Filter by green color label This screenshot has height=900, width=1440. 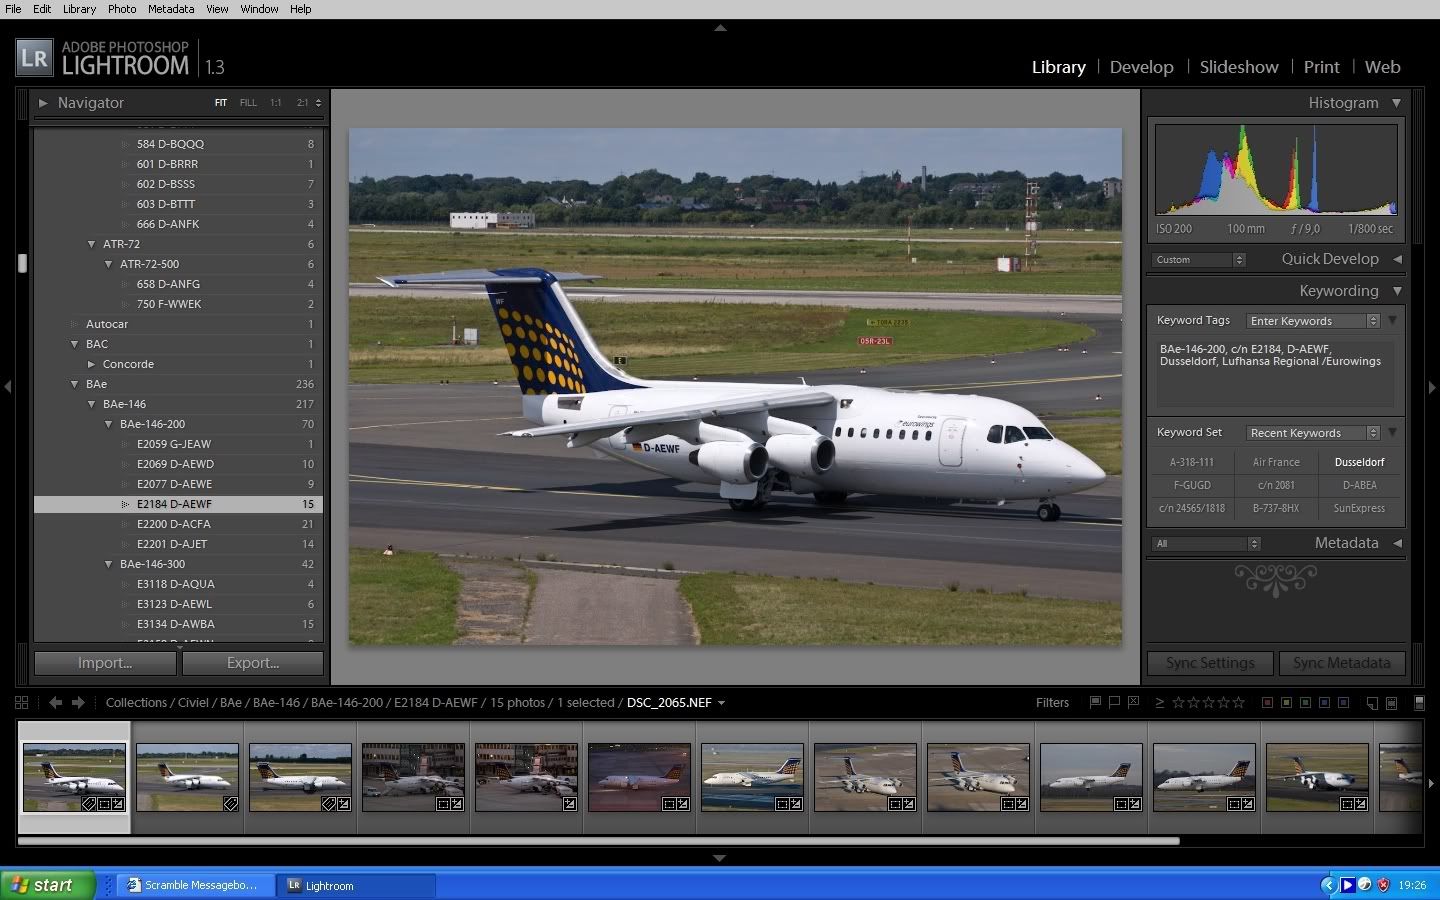point(1306,703)
